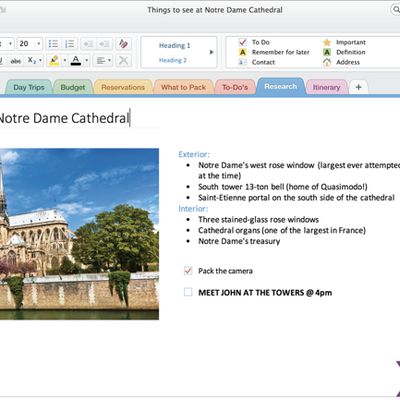
Task: Tag selection as Remember for later
Action: [x=281, y=52]
